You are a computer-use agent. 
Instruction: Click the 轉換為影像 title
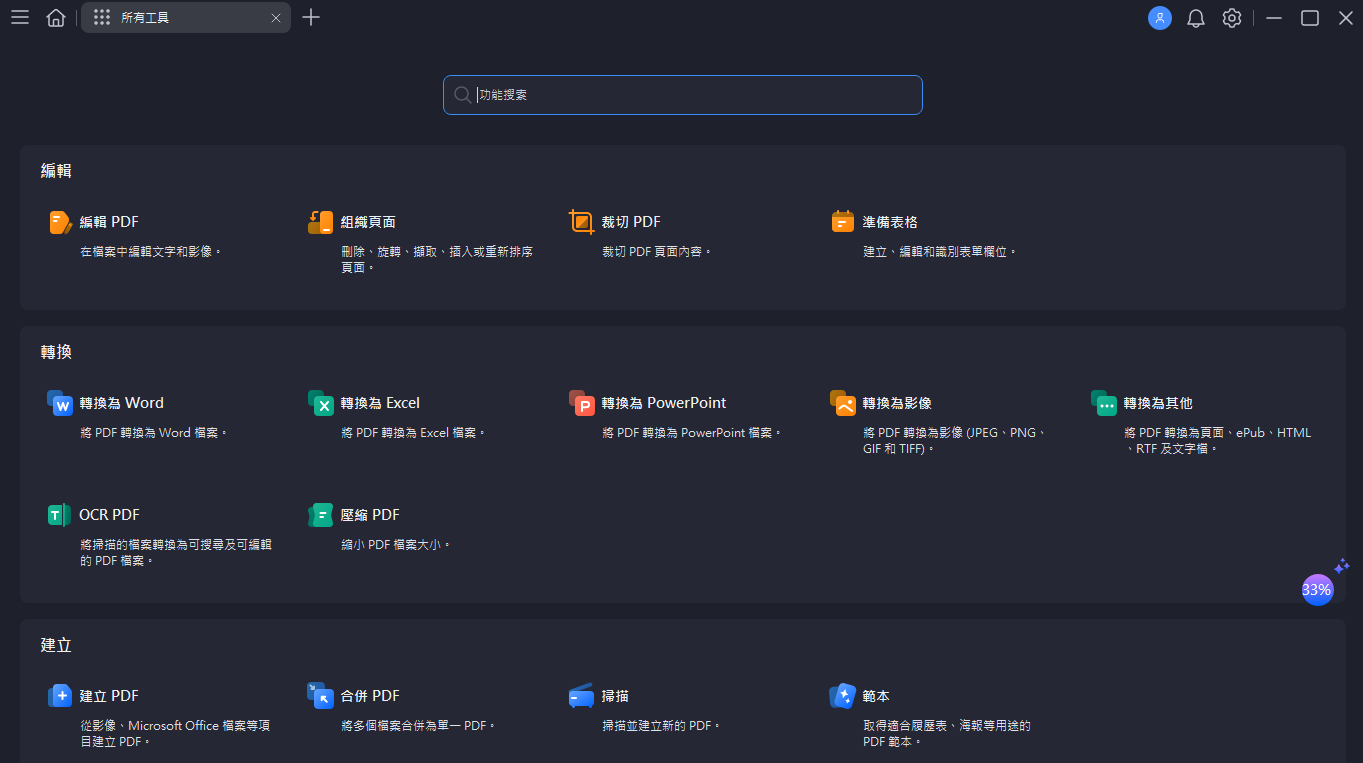897,403
